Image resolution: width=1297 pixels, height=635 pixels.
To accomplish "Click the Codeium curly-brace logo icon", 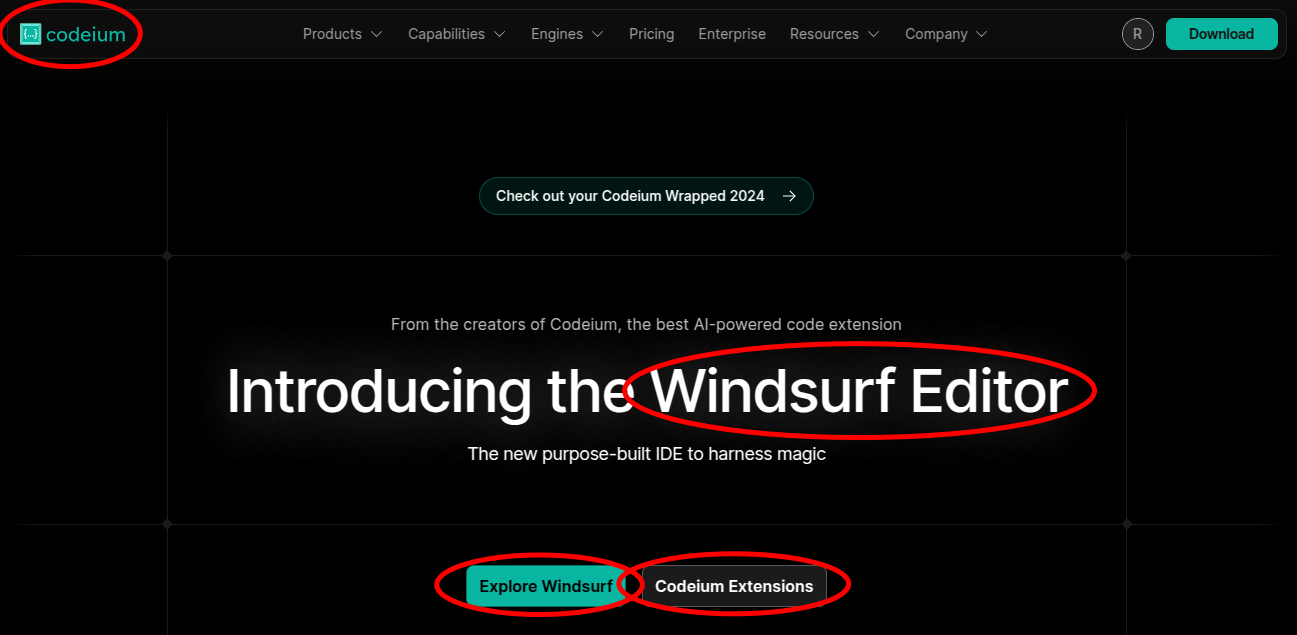I will [31, 34].
